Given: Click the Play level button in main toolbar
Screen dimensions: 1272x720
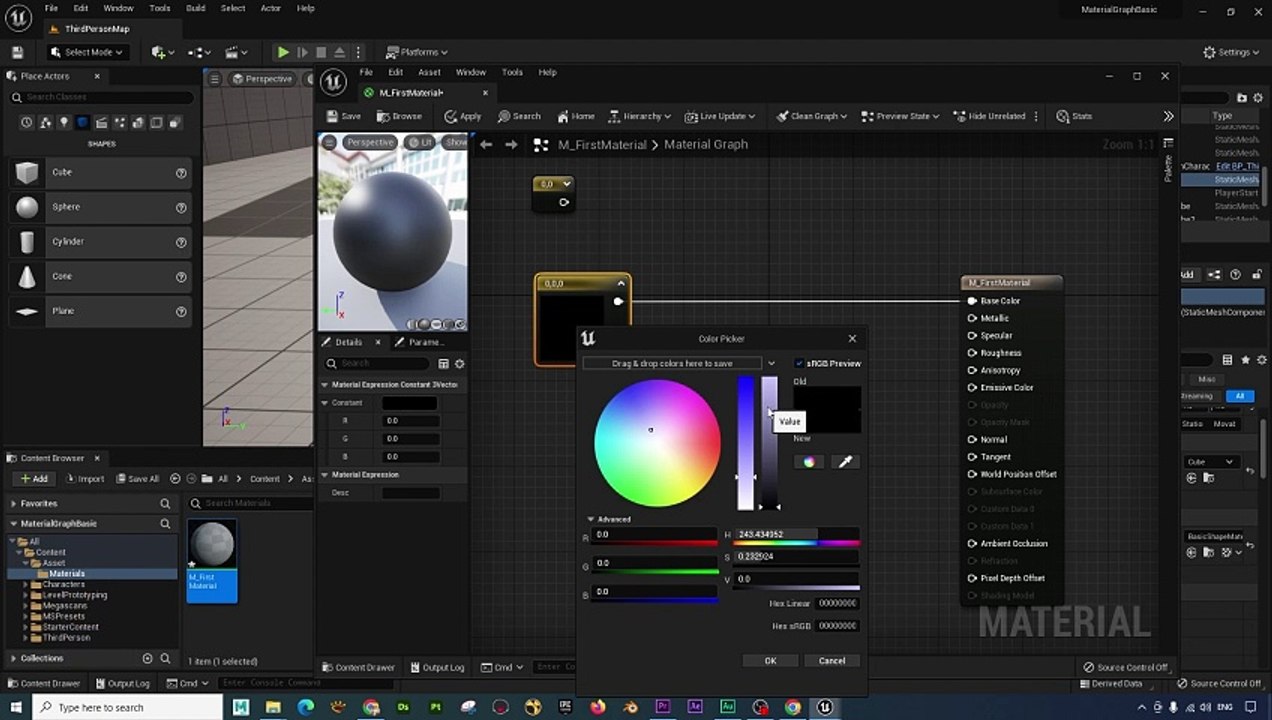Looking at the screenshot, I should tap(283, 52).
